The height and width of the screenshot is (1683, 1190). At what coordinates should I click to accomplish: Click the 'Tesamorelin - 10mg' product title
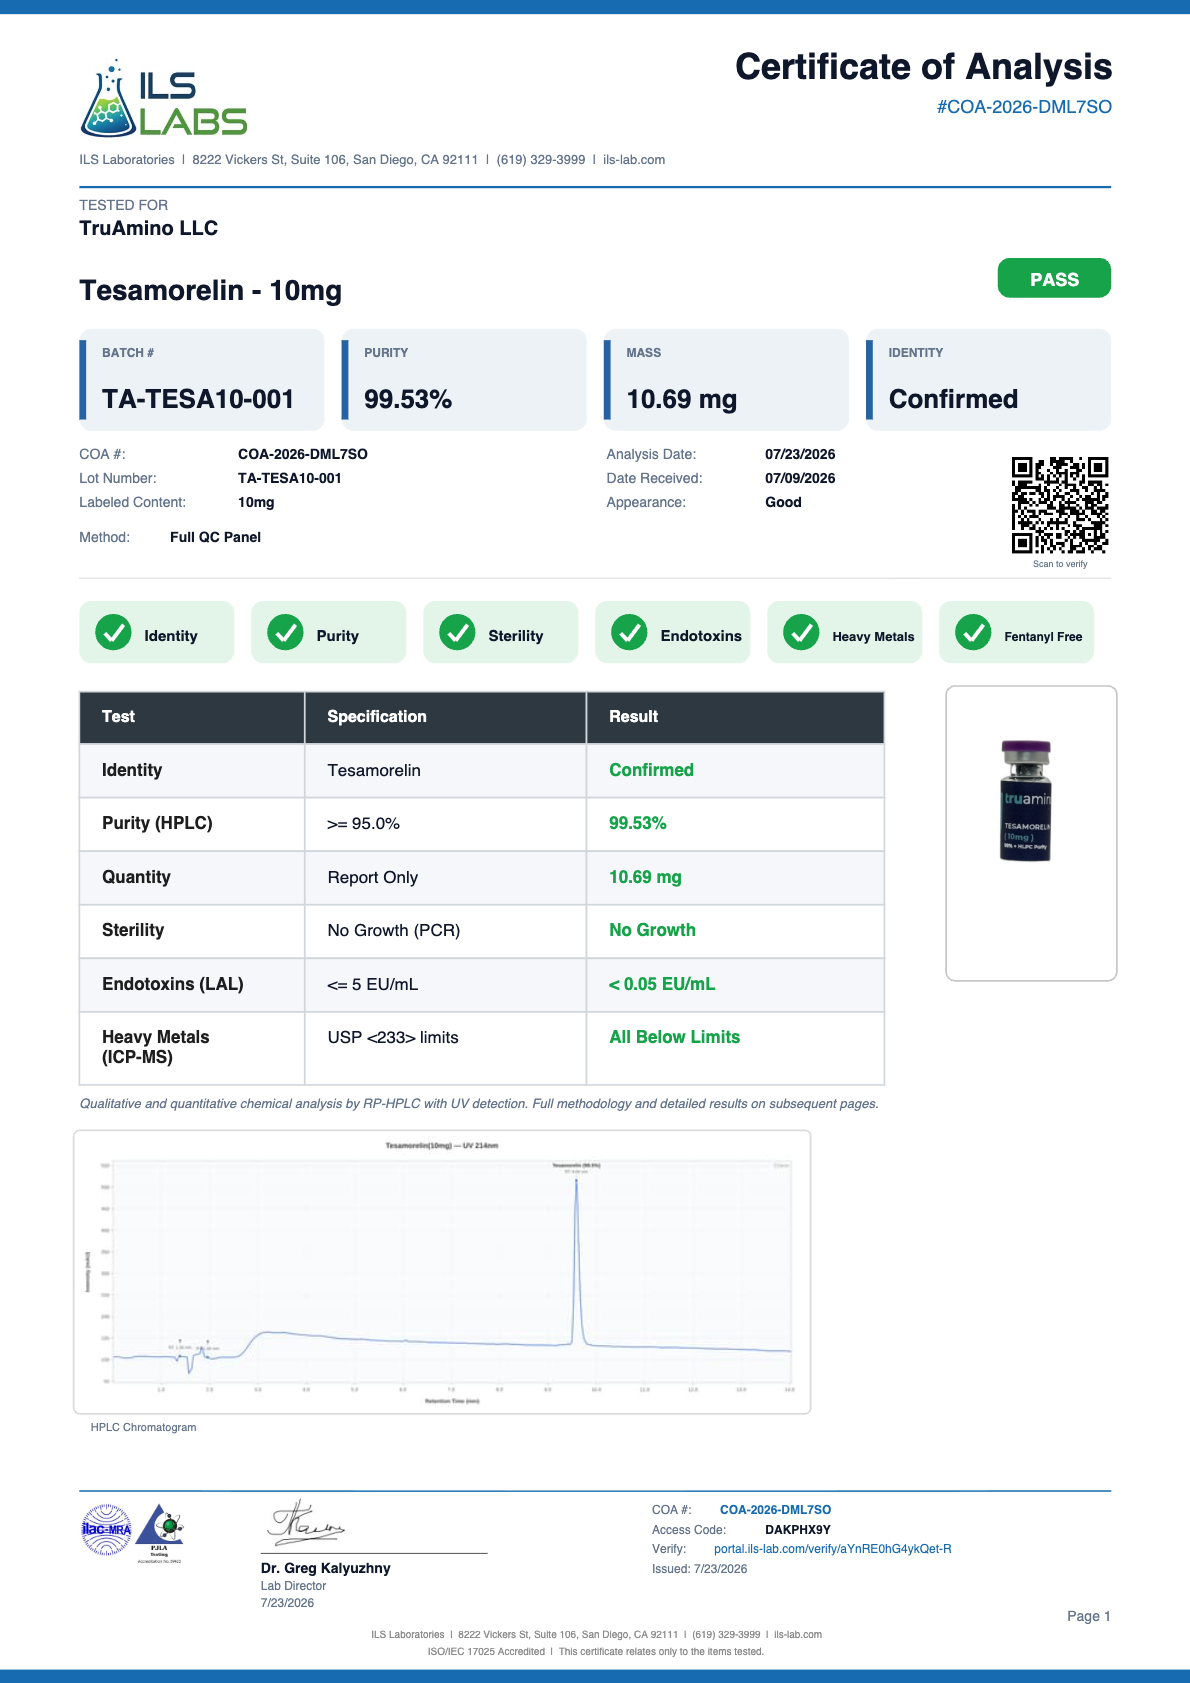tap(210, 290)
